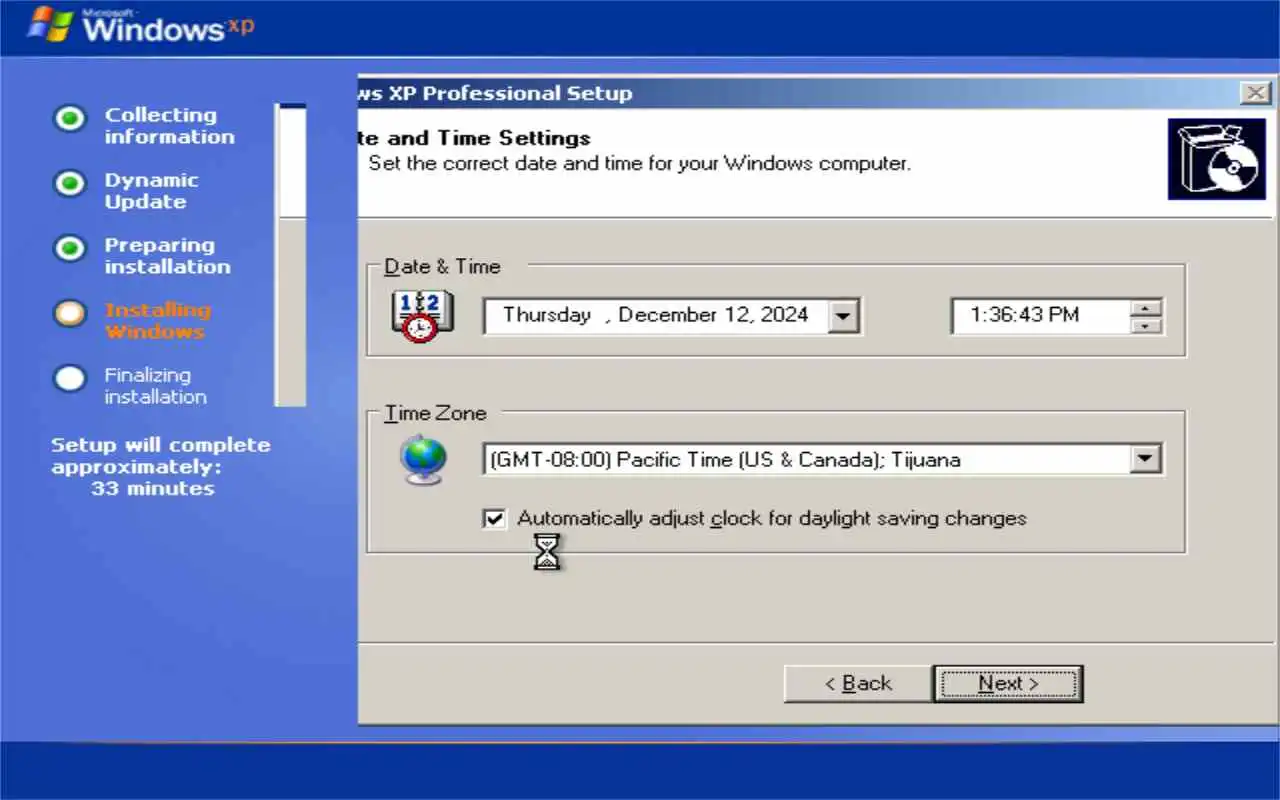Toggle automatic daylight saving adjustment checkbox
1280x800 pixels.
click(x=494, y=519)
